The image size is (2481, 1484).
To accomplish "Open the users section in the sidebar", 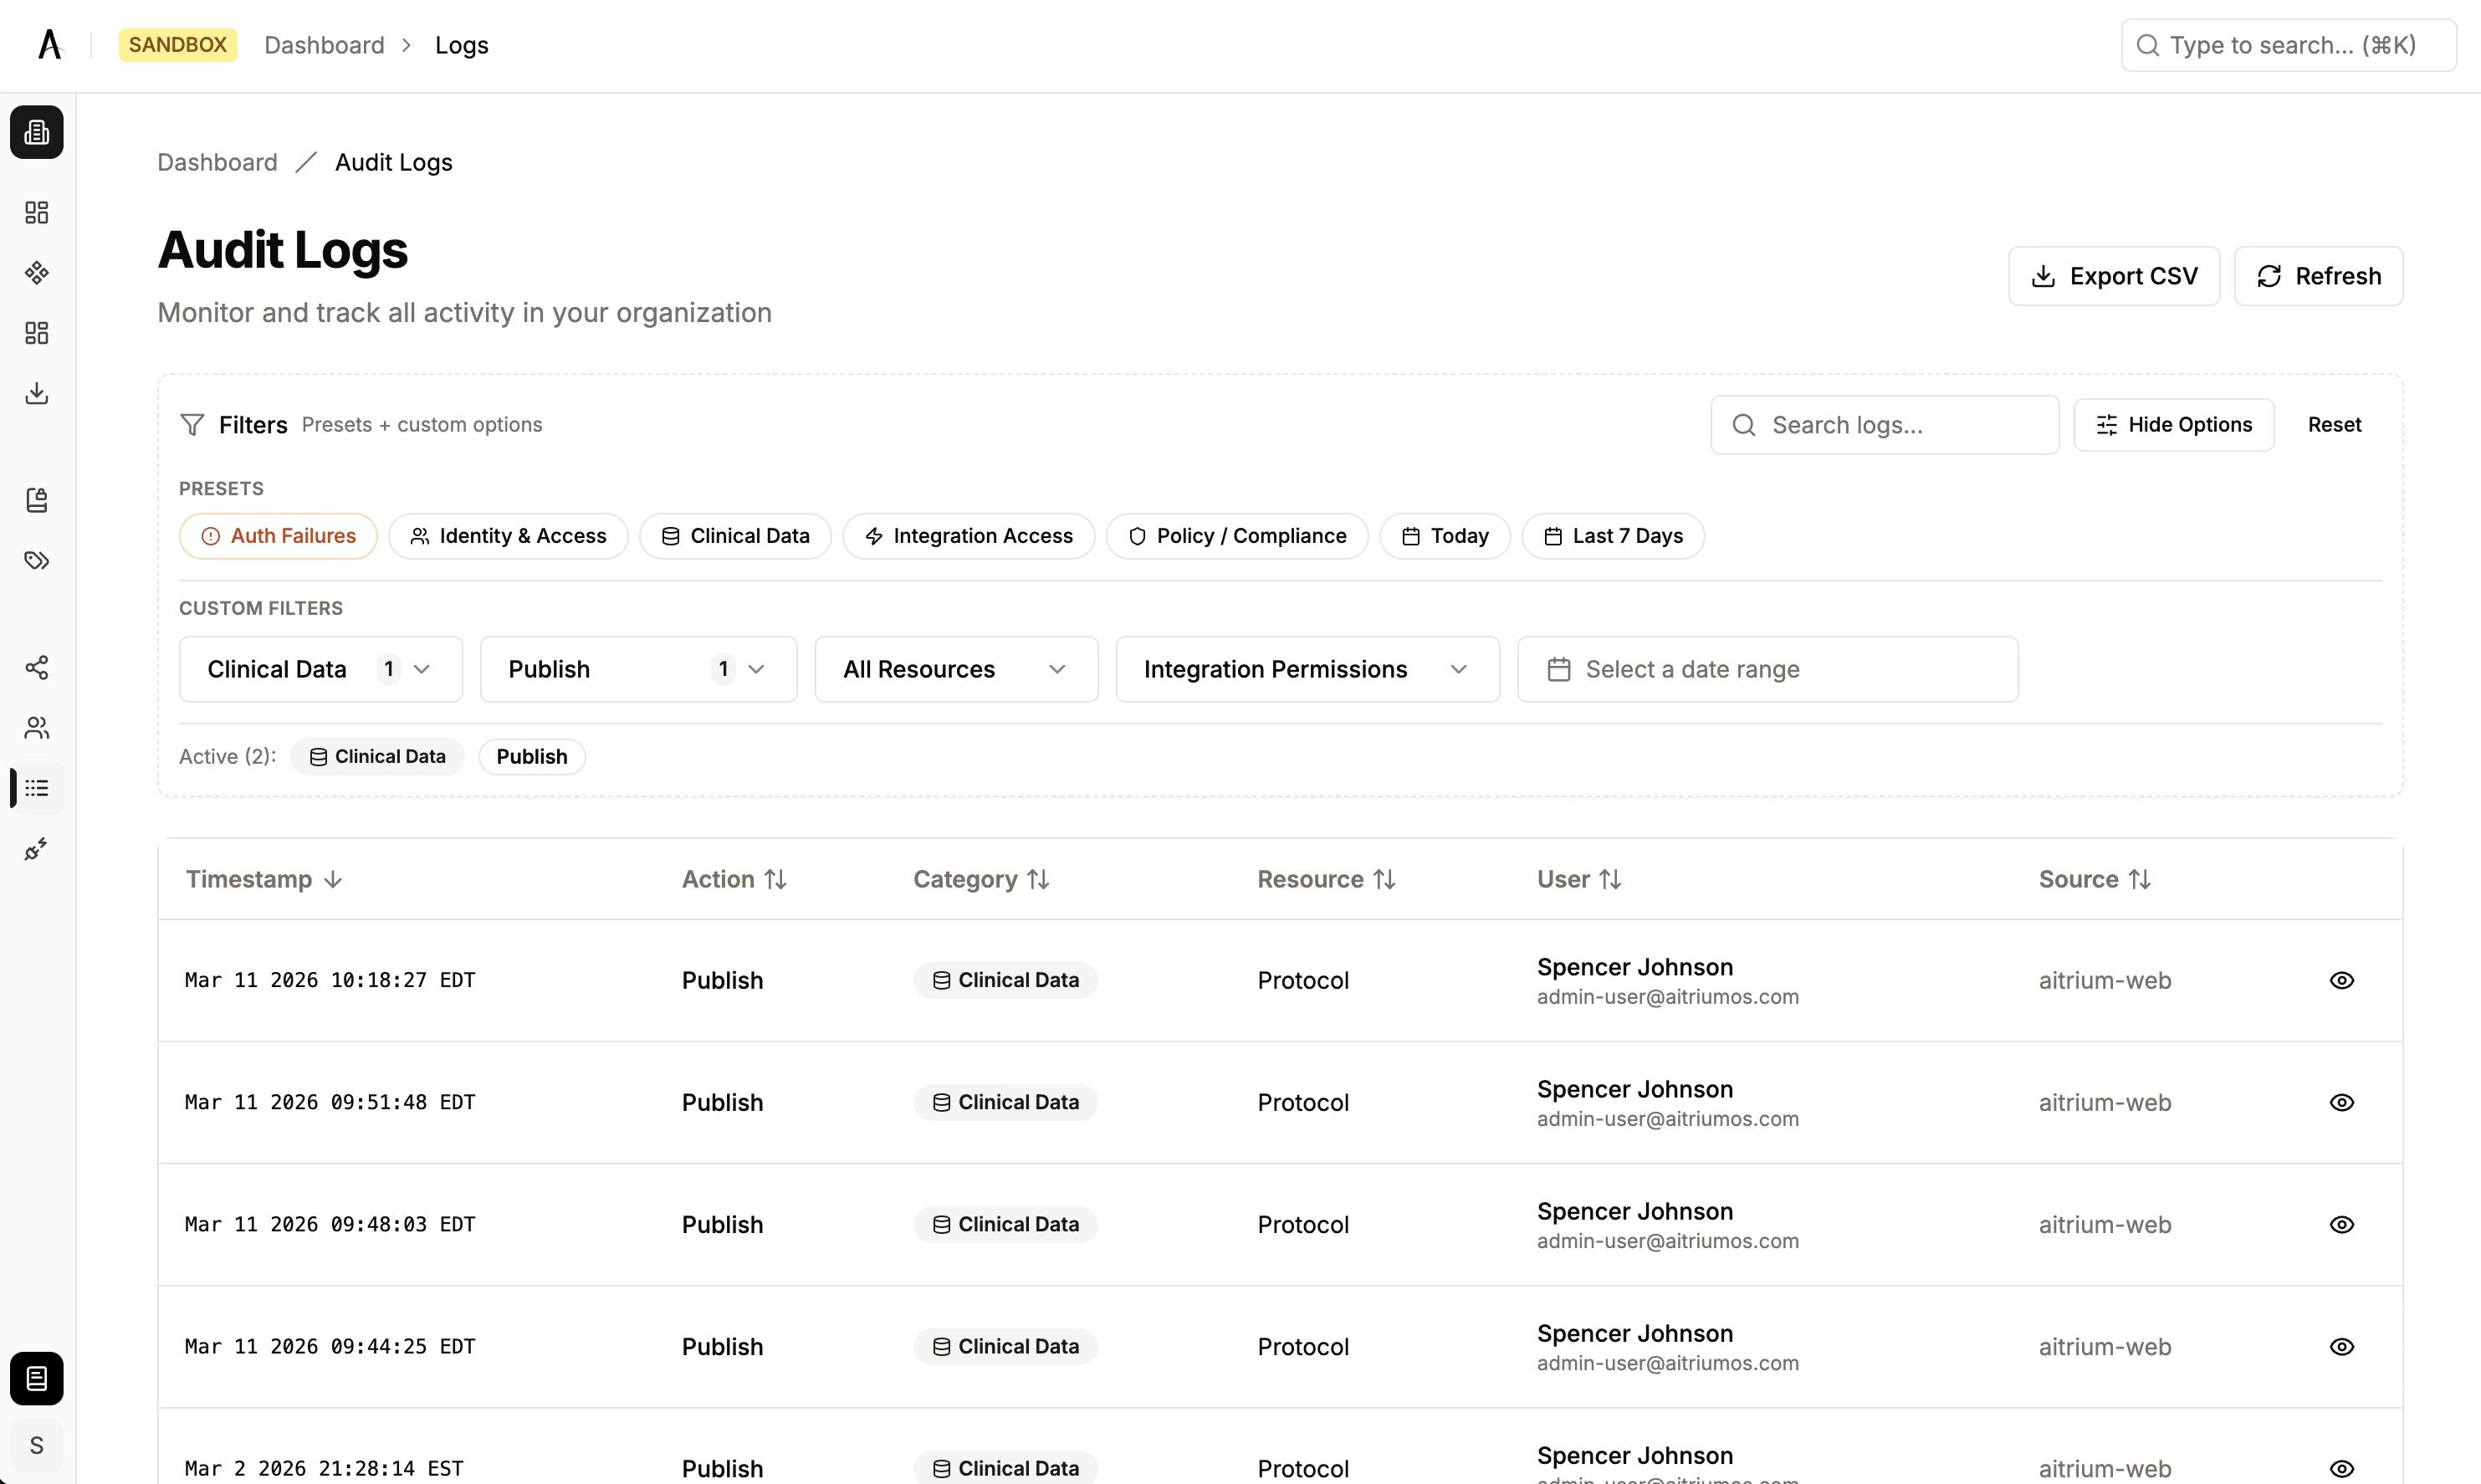I will pyautogui.click(x=37, y=728).
